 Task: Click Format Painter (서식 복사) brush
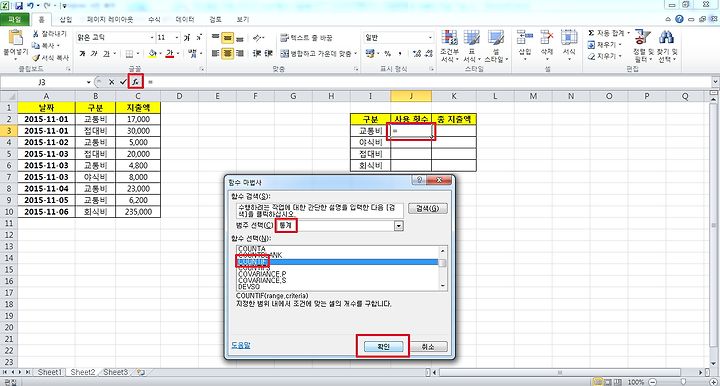coord(36,57)
